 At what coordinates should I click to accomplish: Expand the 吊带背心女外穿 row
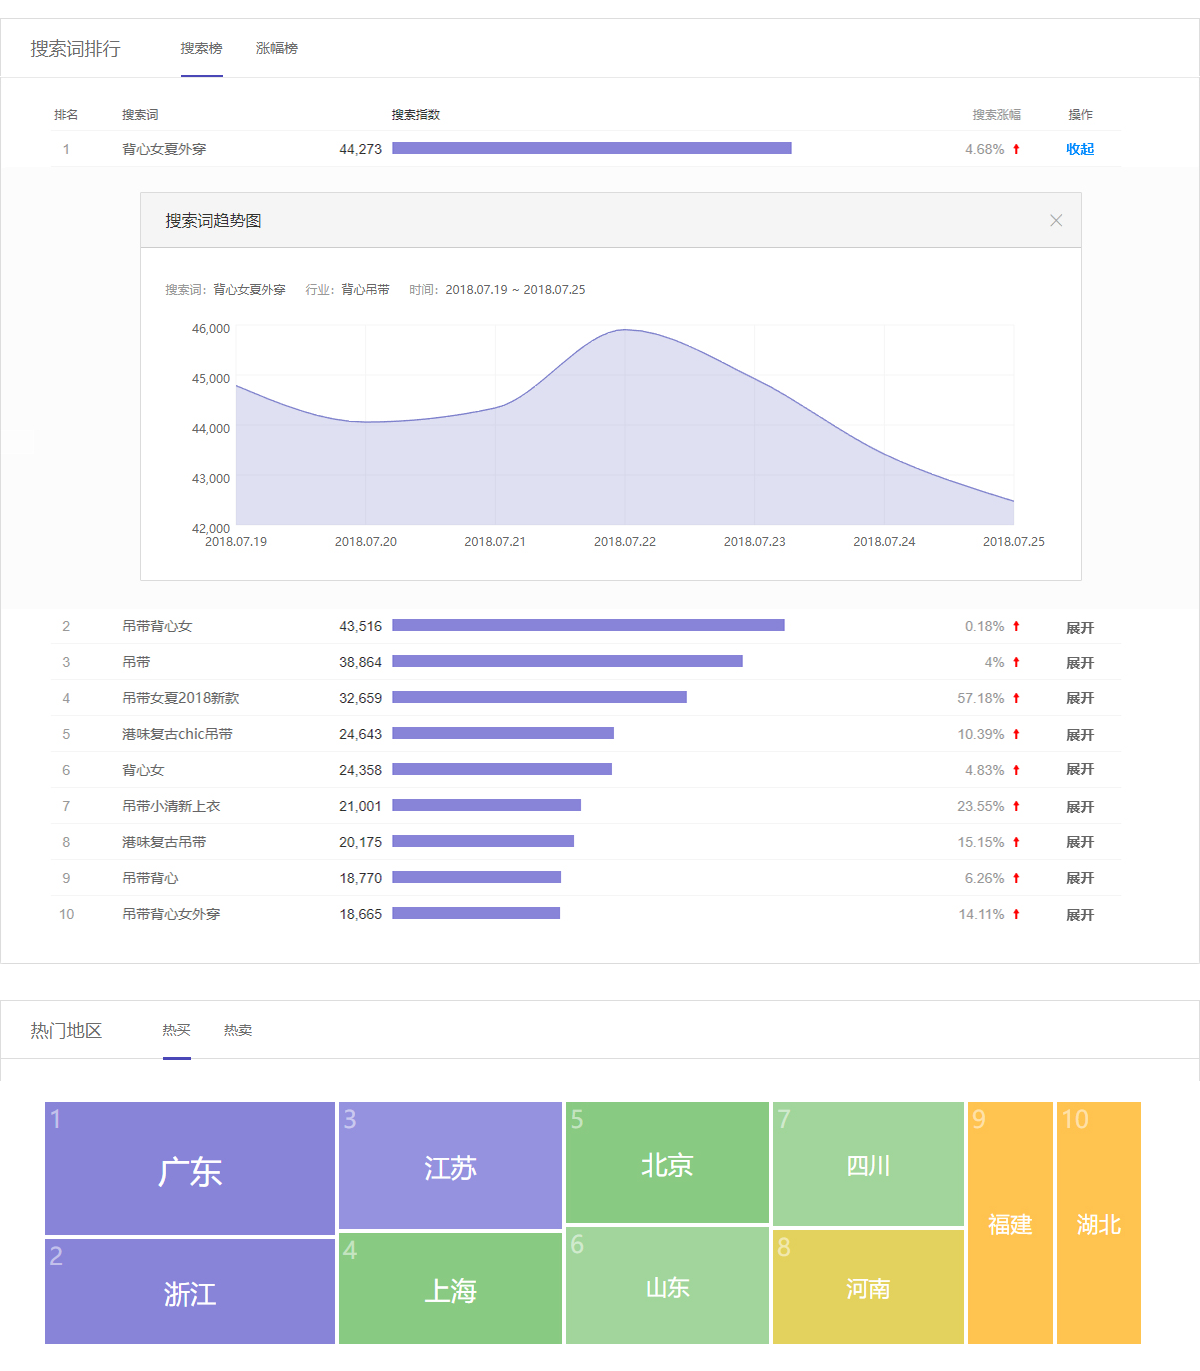click(x=1079, y=915)
